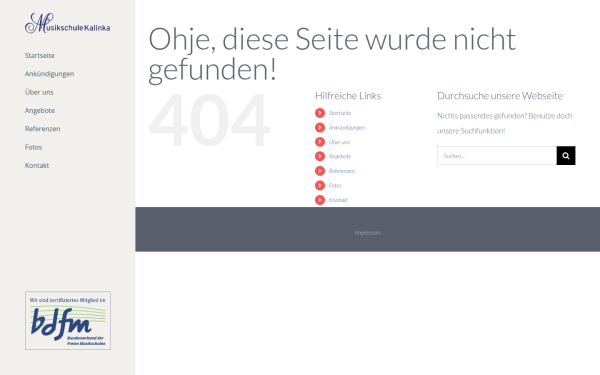
Task: Open Referenzen in the sidebar menu
Action: pos(42,129)
